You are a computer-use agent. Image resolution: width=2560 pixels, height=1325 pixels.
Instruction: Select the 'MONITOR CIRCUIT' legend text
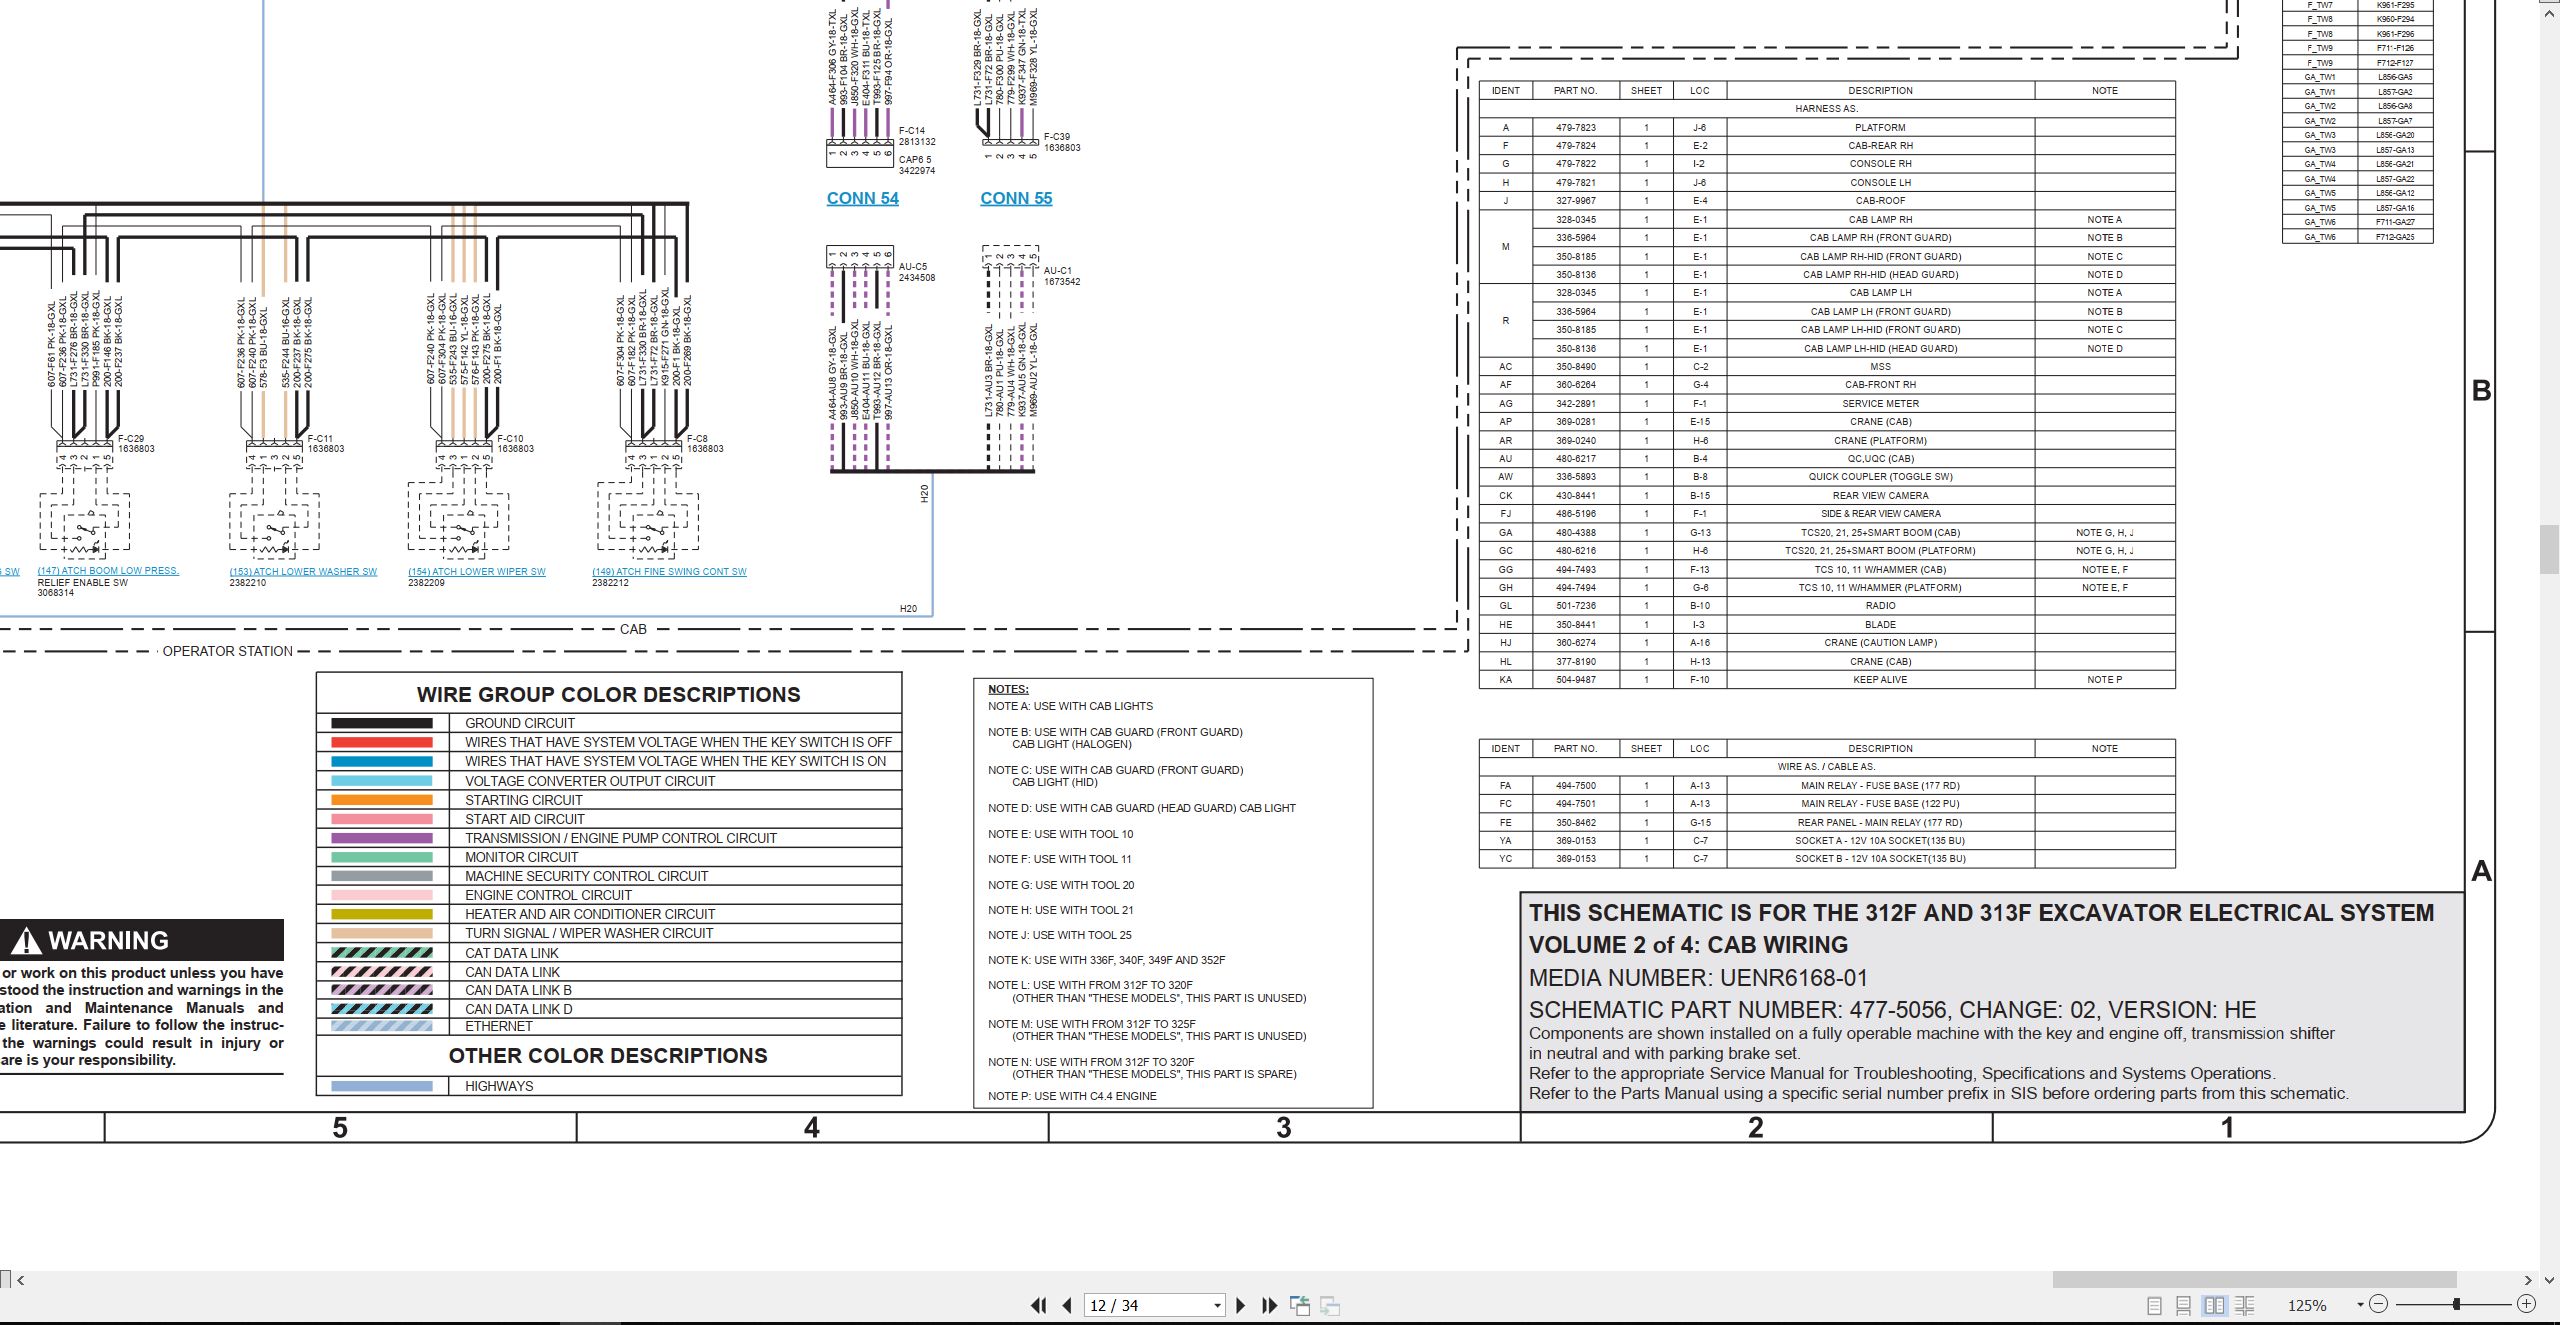pos(521,857)
